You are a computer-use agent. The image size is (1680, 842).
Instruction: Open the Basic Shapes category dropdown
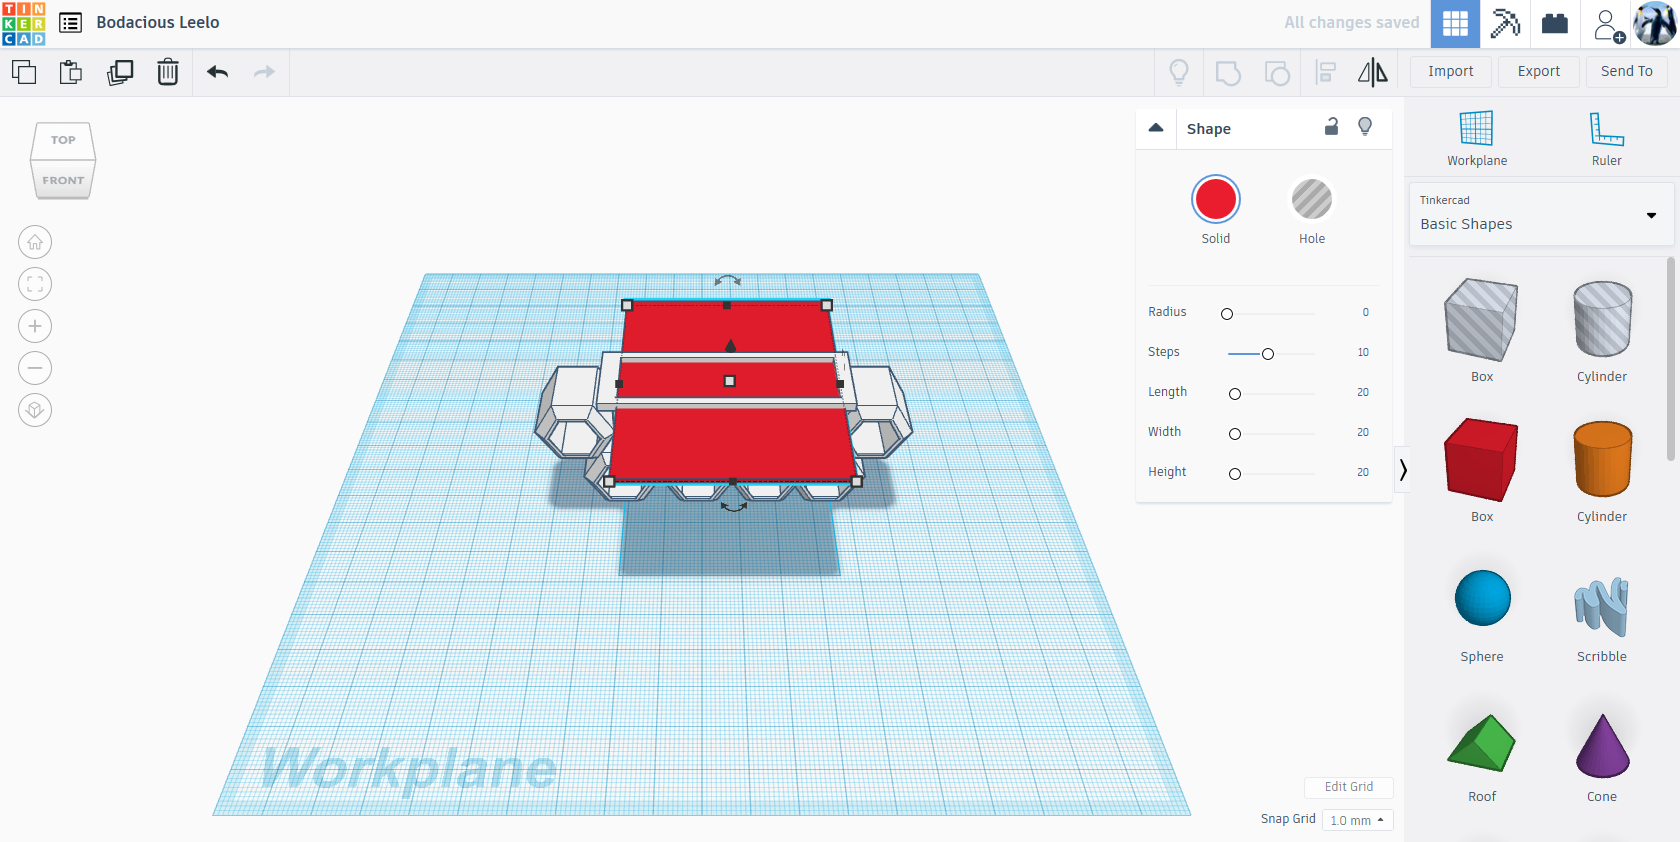tap(1540, 214)
